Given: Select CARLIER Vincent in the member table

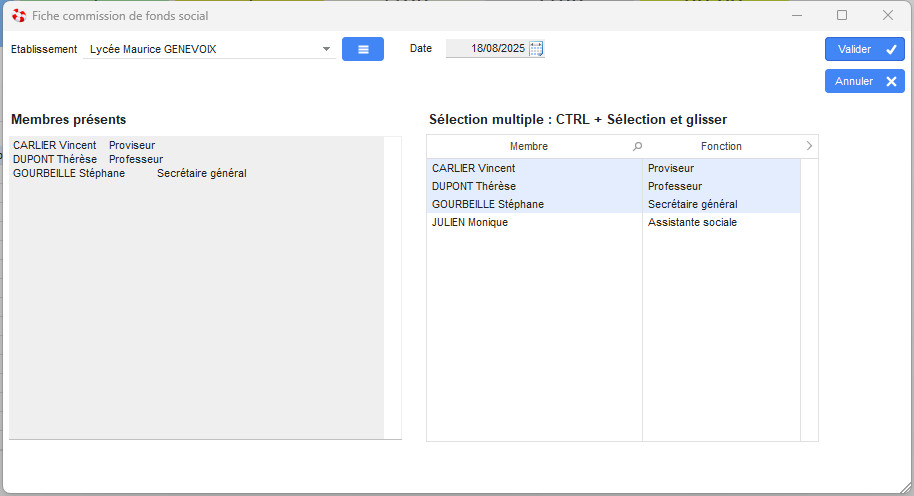Looking at the screenshot, I should click(x=474, y=168).
